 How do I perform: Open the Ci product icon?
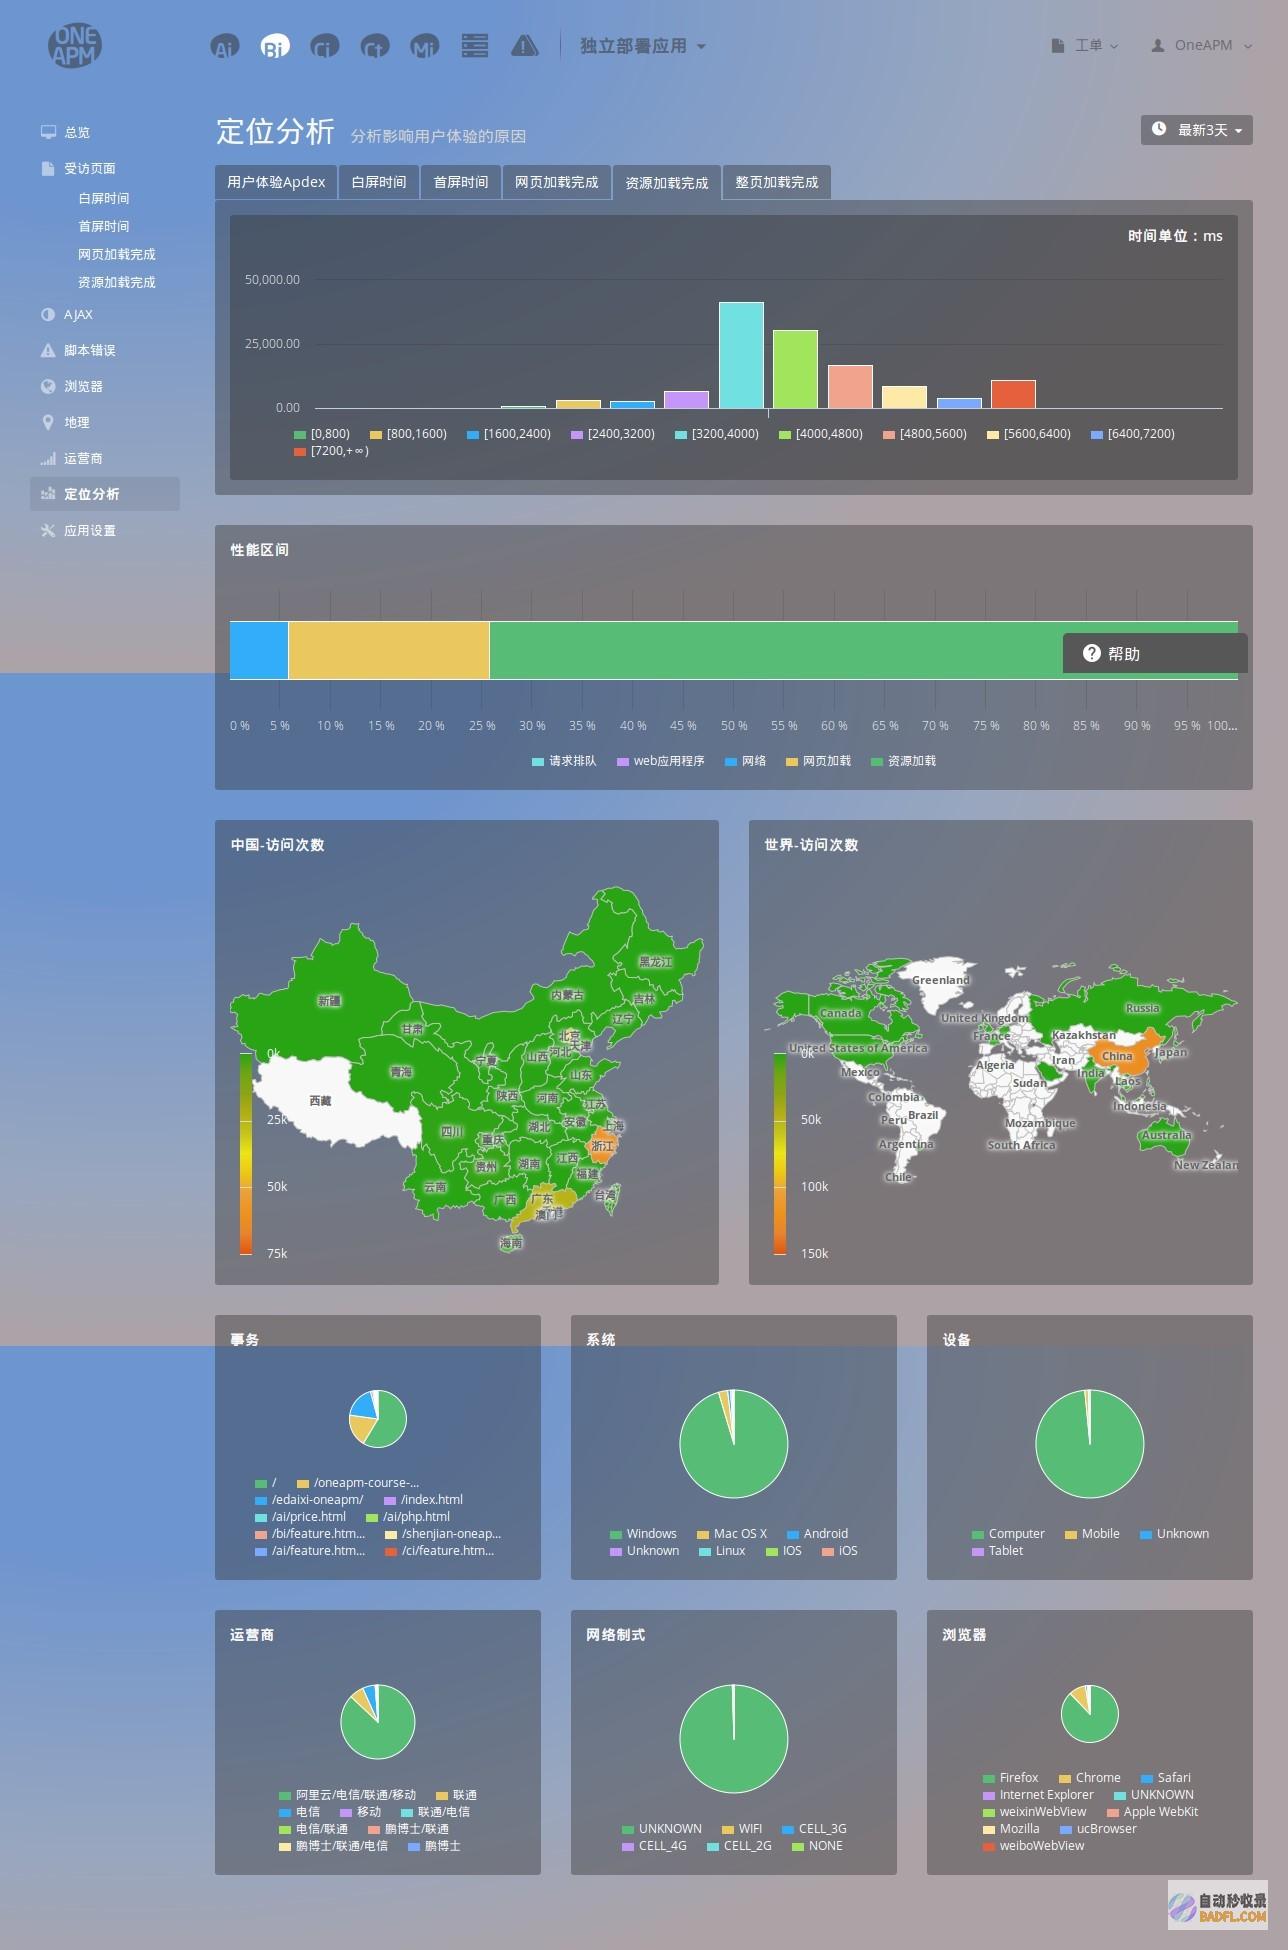[325, 46]
